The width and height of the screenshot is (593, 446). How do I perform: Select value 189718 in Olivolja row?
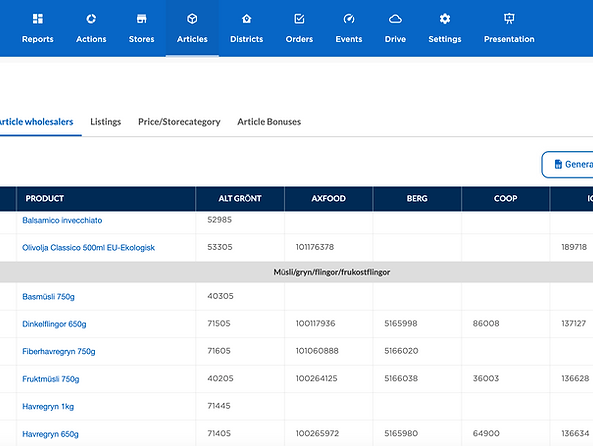pos(574,247)
